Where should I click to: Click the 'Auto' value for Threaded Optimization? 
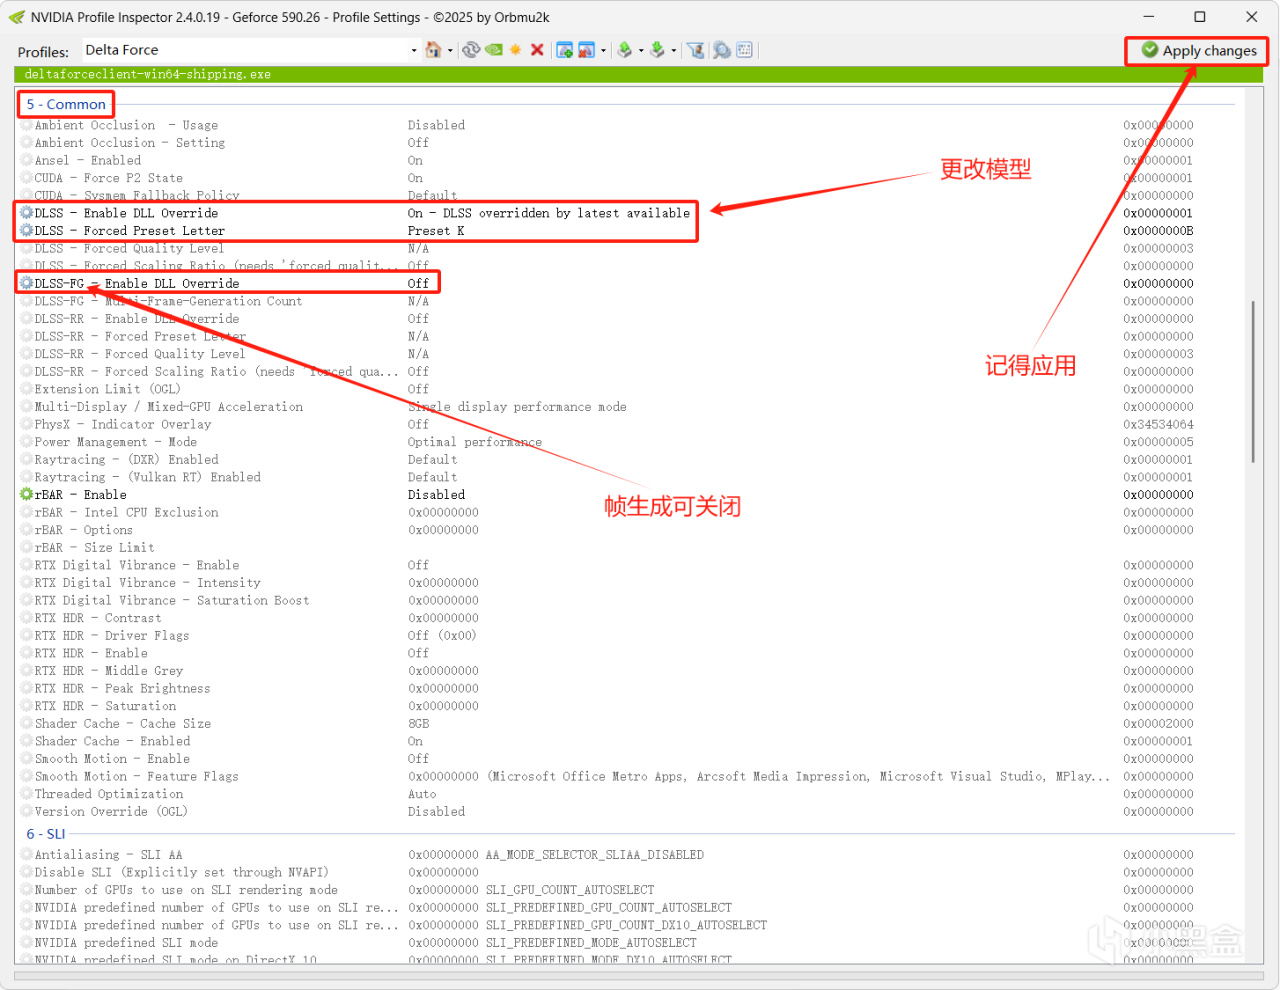tap(422, 794)
